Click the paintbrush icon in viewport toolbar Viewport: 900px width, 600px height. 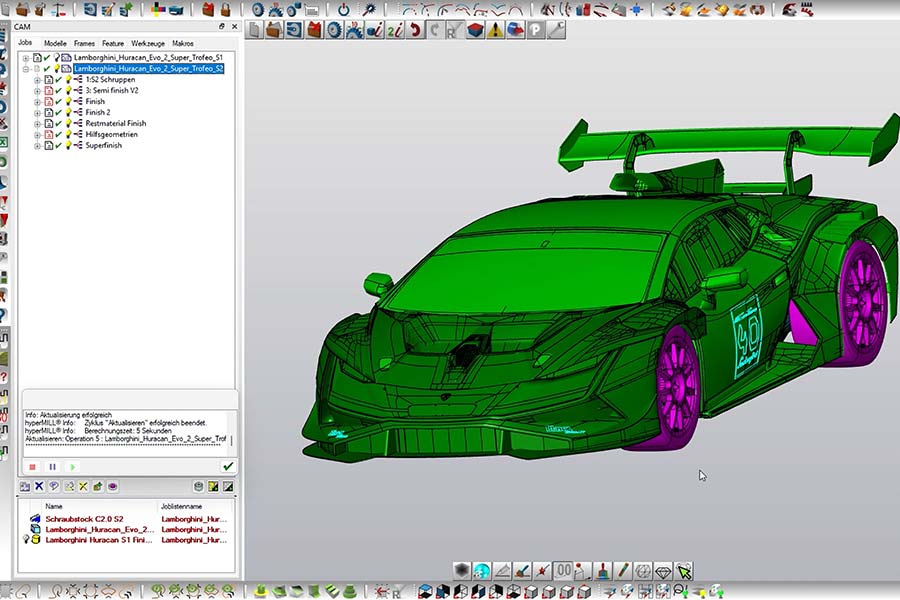(603, 571)
